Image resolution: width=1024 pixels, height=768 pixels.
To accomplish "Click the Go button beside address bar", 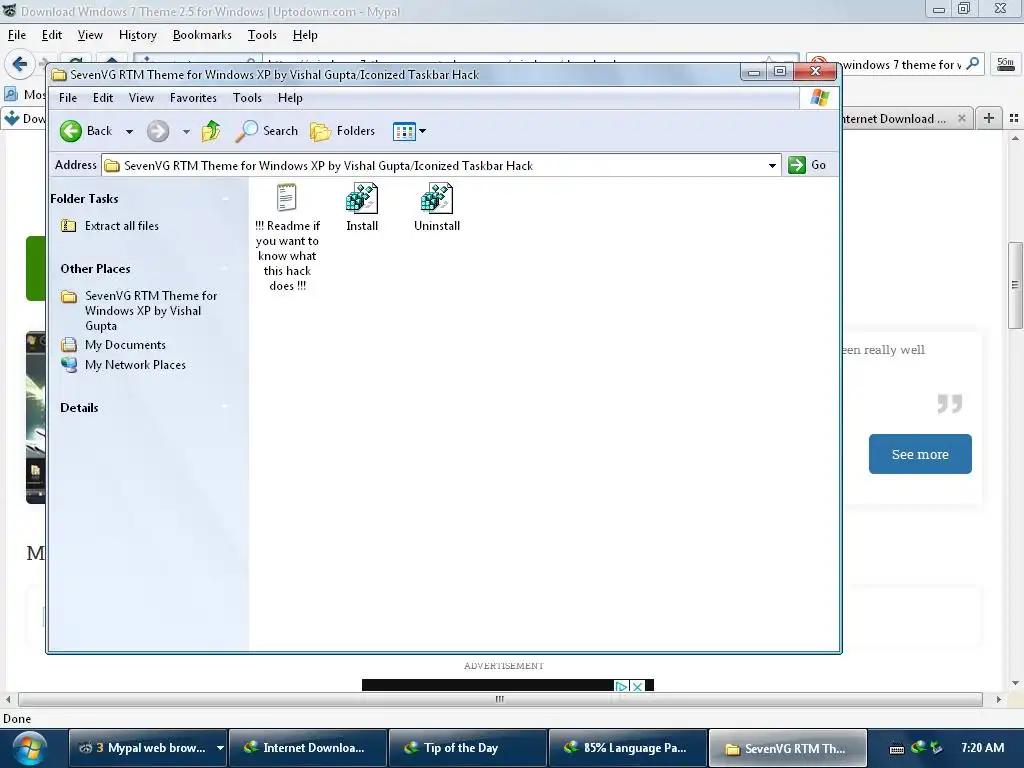I will pyautogui.click(x=807, y=165).
